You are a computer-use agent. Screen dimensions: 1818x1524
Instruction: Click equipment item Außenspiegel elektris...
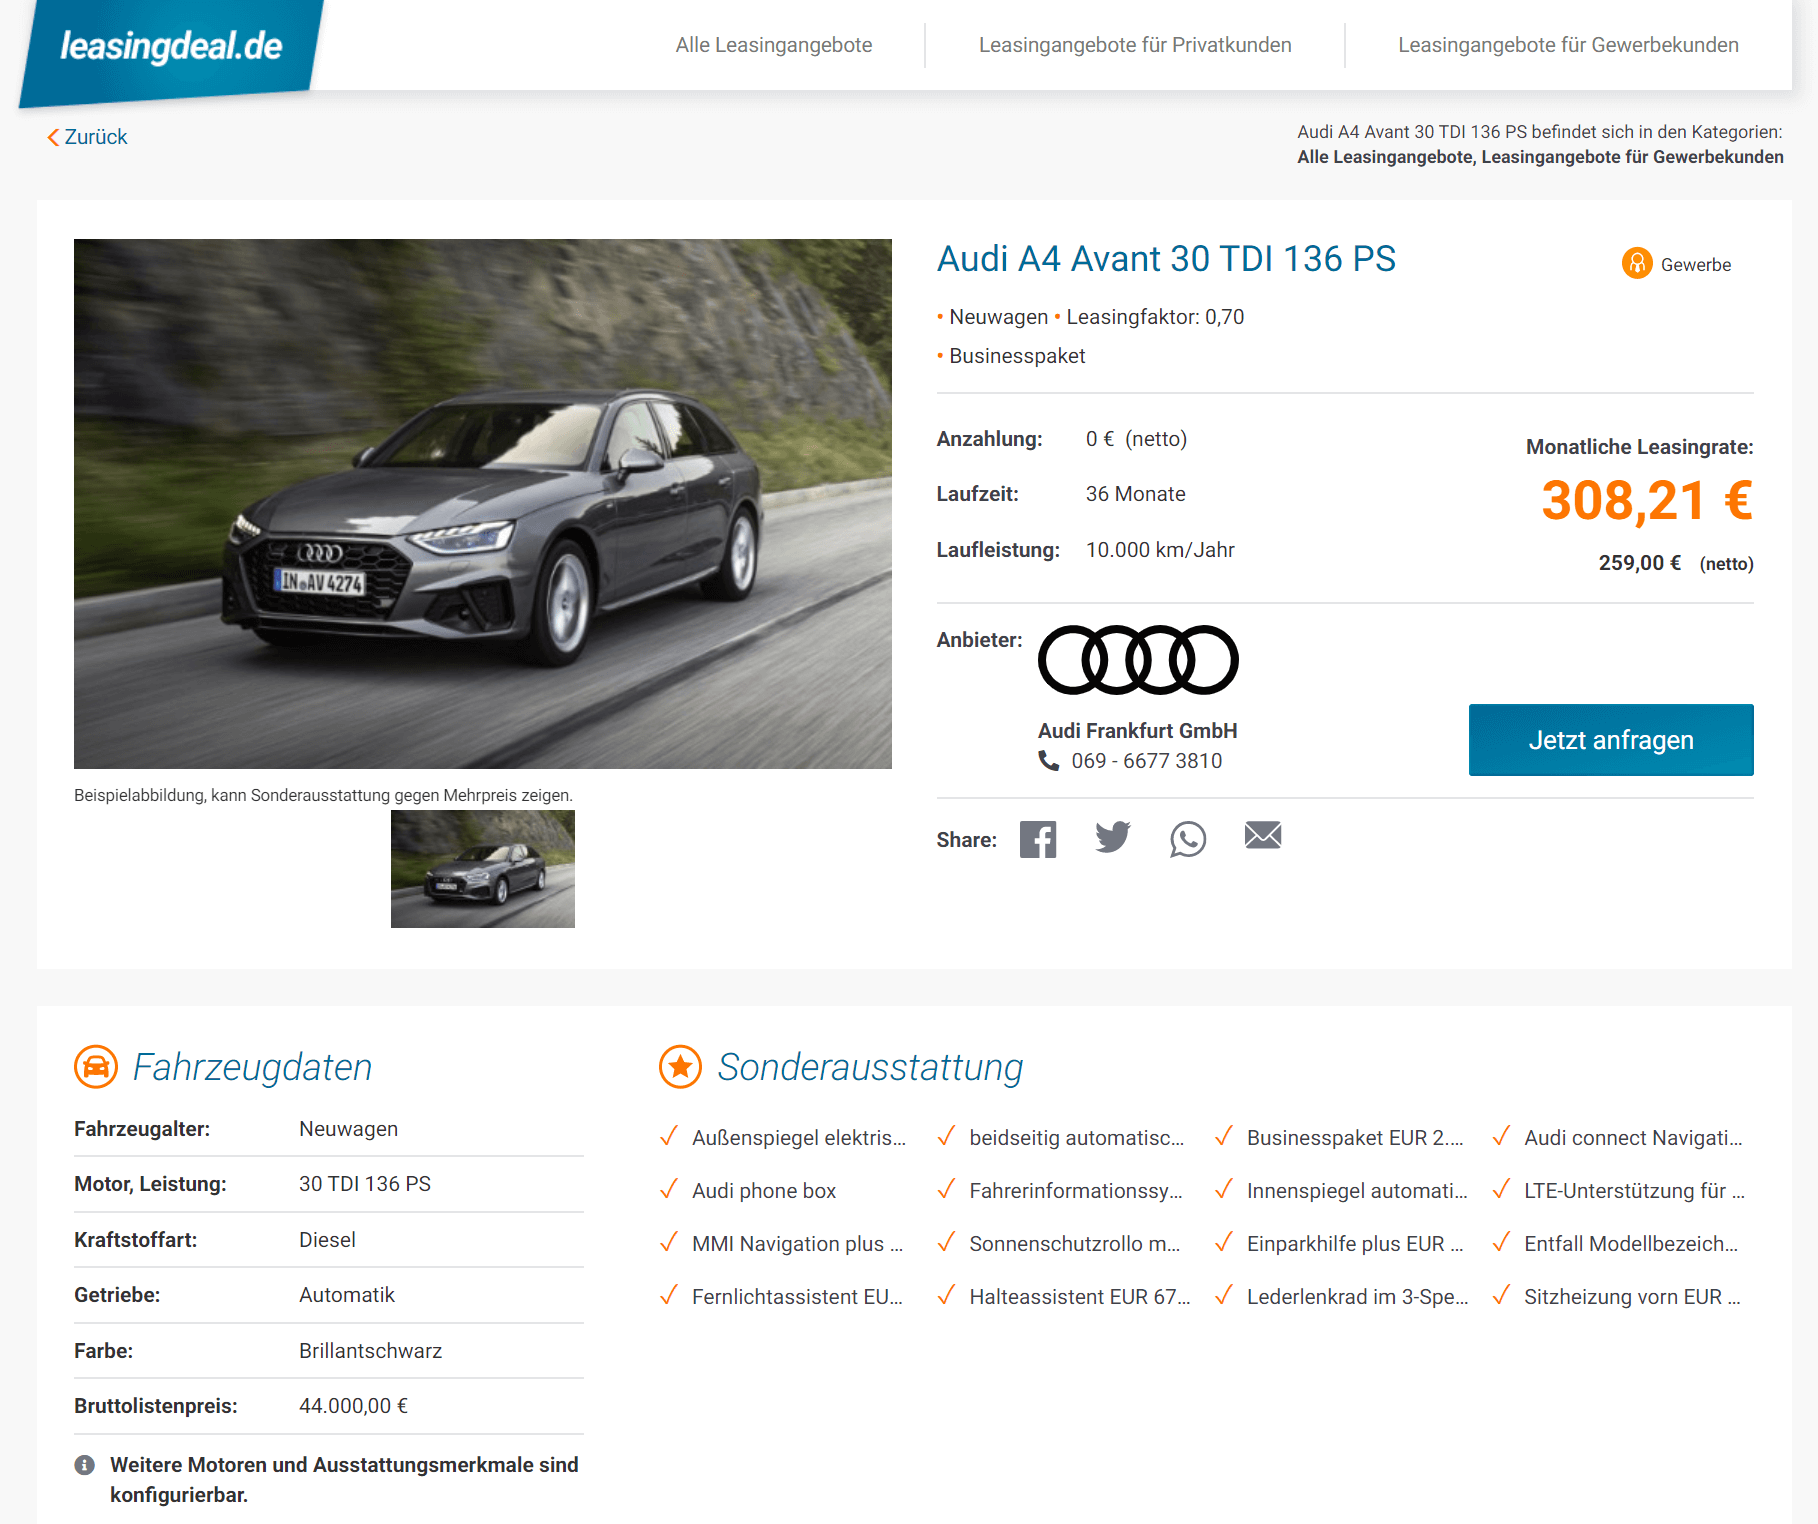(799, 1138)
